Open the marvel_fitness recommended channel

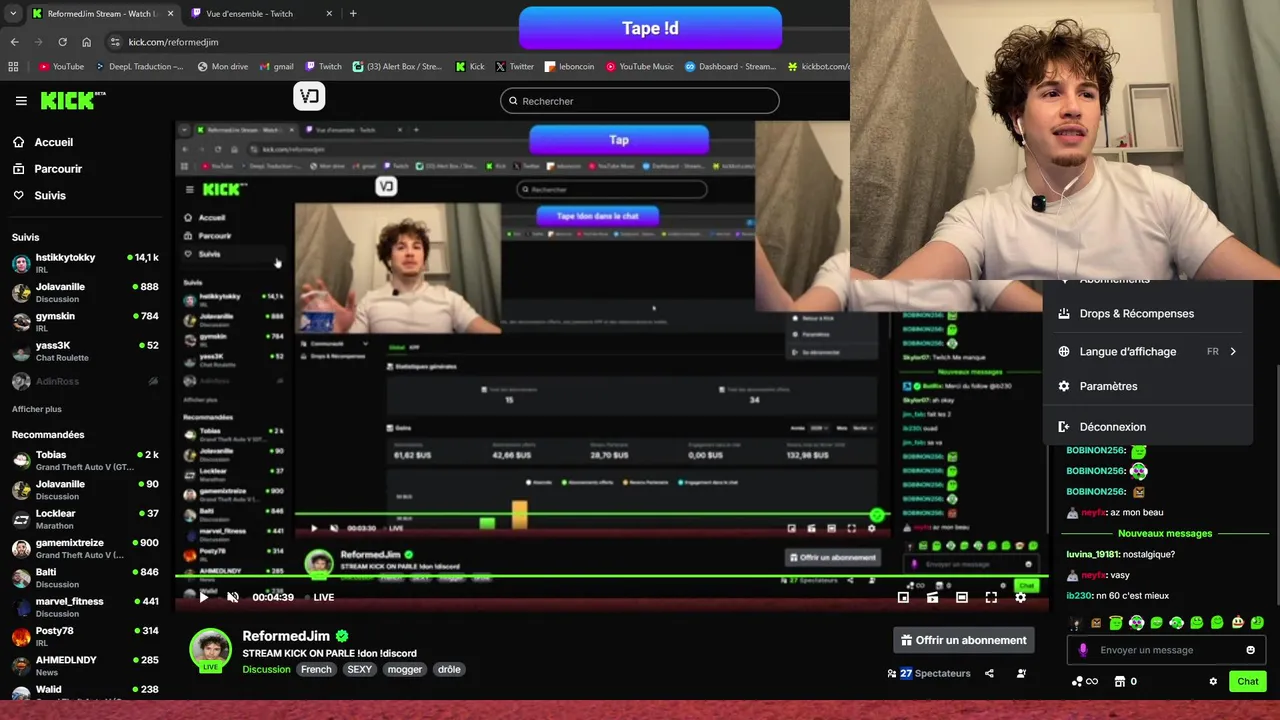pos(85,607)
